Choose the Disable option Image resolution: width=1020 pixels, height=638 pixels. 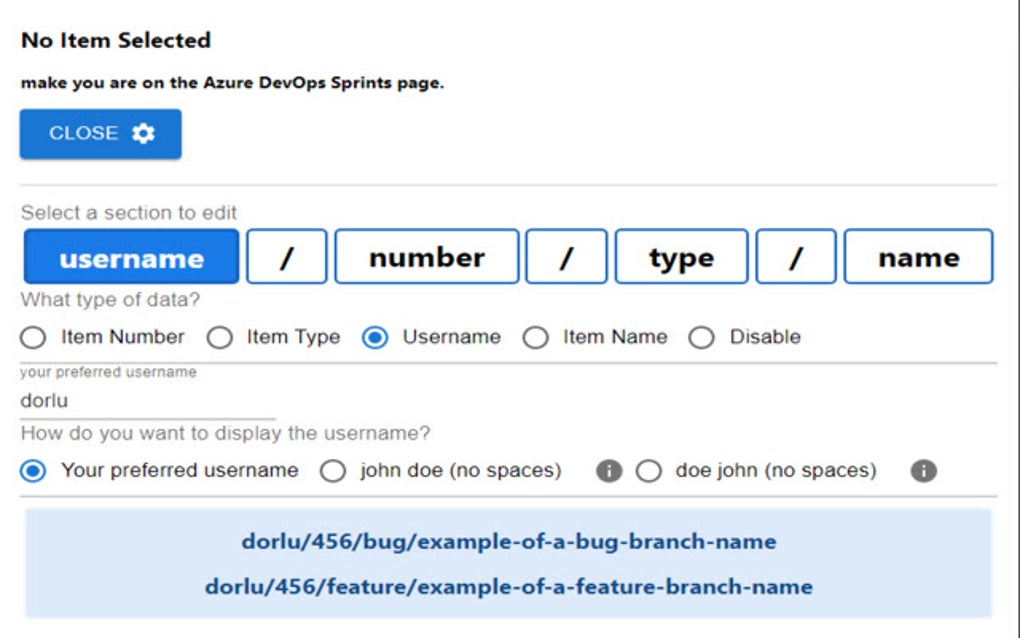coord(704,337)
